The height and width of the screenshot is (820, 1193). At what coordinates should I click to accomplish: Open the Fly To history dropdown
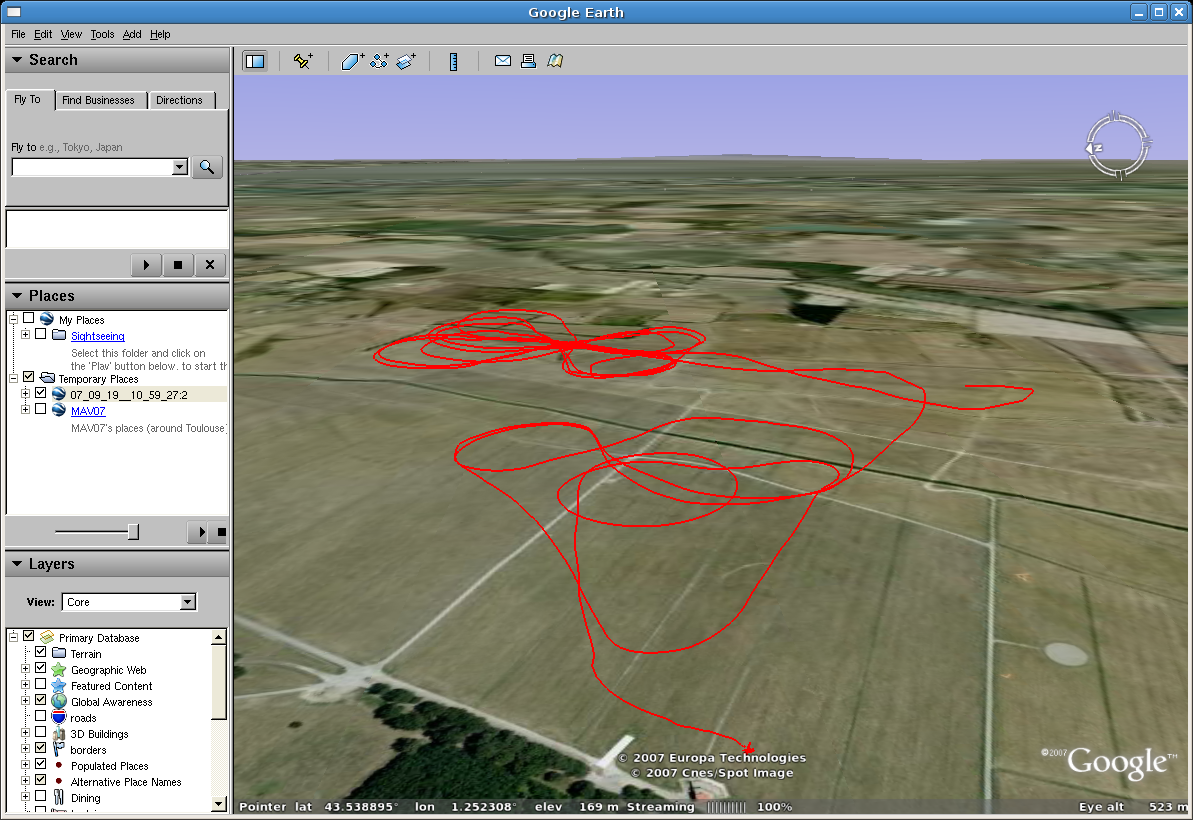tap(180, 167)
